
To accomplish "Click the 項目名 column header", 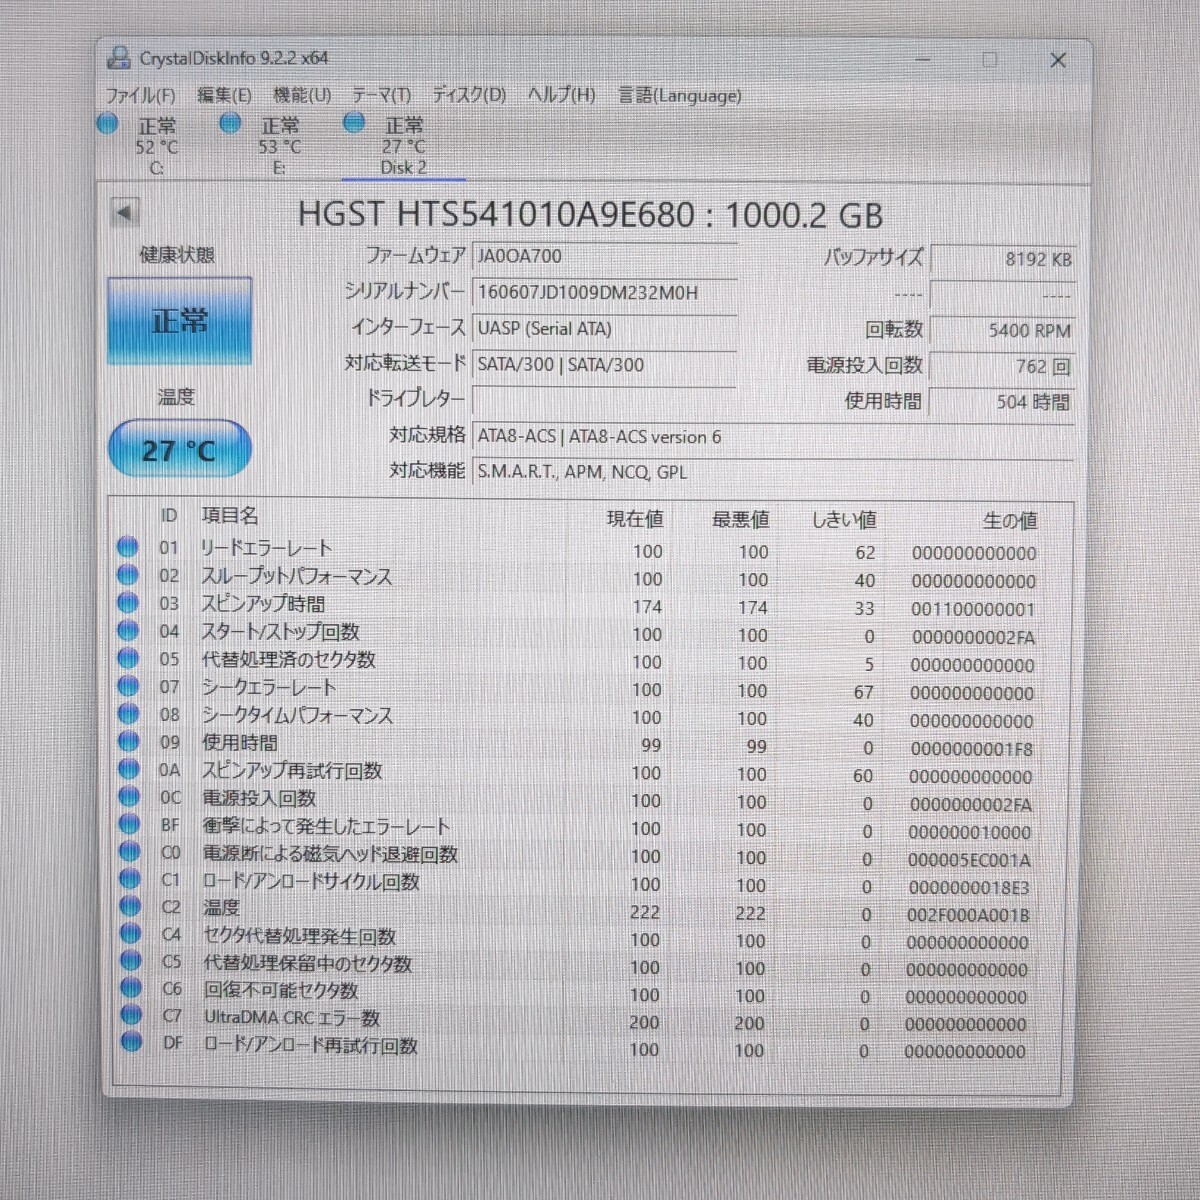I will pos(230,515).
